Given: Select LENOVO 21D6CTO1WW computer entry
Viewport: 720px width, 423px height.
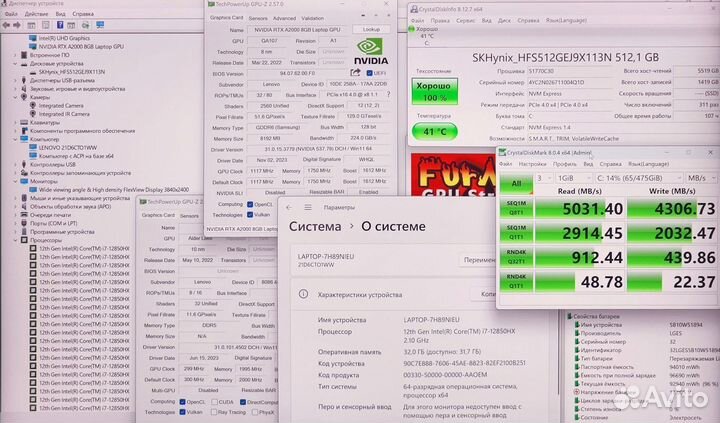Looking at the screenshot, I should click(x=68, y=147).
